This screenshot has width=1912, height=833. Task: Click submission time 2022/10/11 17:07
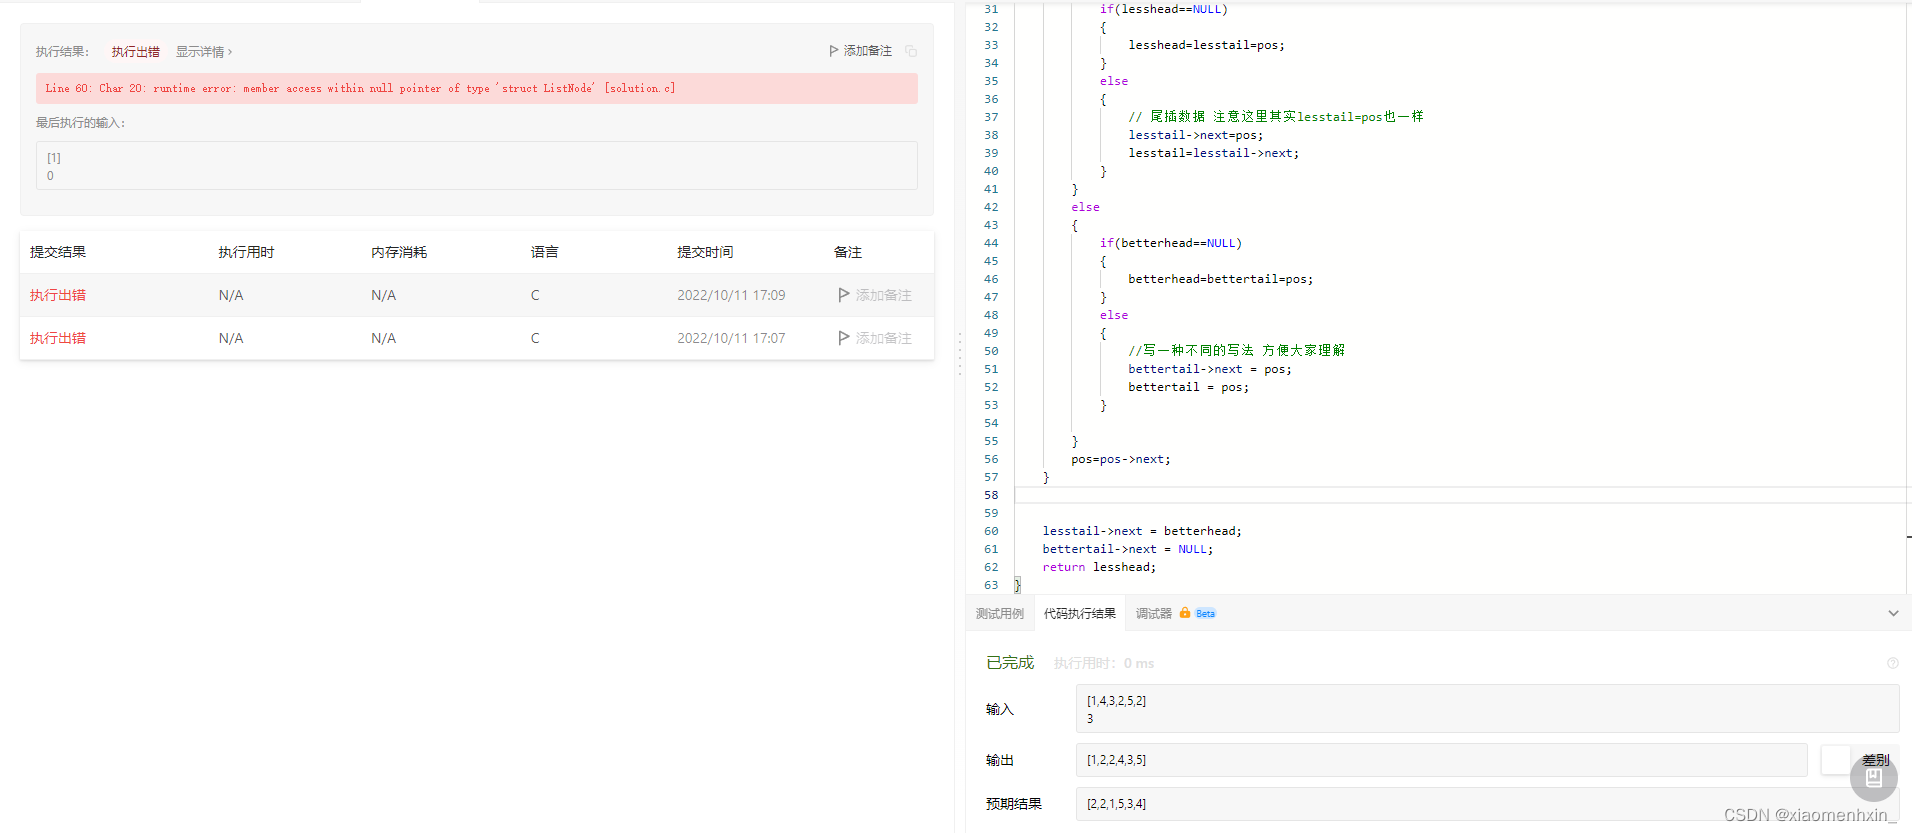731,338
